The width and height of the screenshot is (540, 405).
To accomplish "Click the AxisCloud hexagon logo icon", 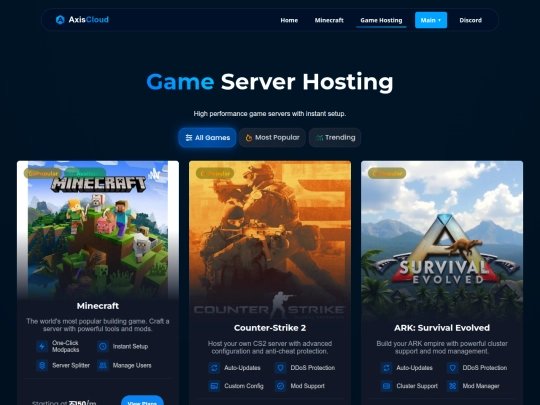I will (x=60, y=20).
